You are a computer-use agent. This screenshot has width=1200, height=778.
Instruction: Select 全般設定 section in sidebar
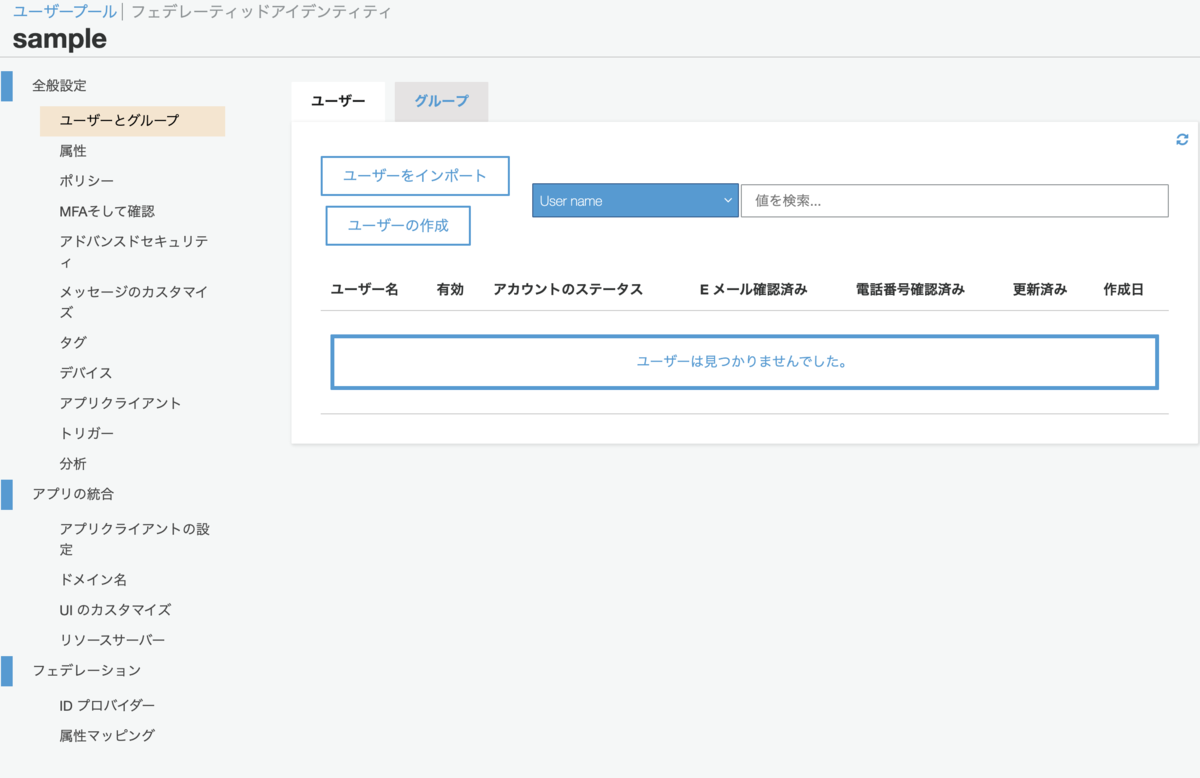pyautogui.click(x=59, y=86)
